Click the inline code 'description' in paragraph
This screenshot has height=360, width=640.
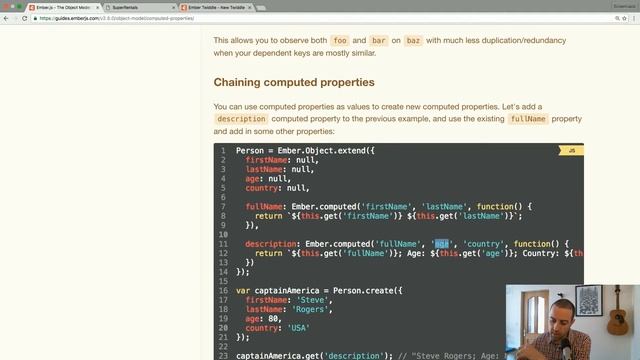[241, 119]
